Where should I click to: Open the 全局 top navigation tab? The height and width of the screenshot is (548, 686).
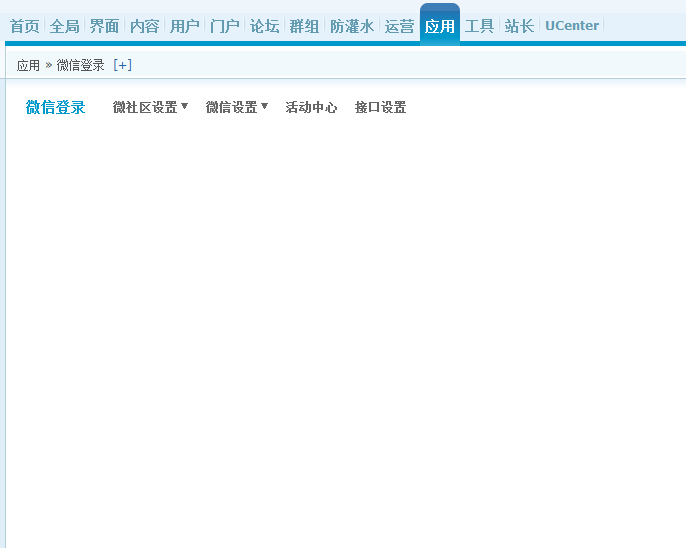tap(65, 26)
